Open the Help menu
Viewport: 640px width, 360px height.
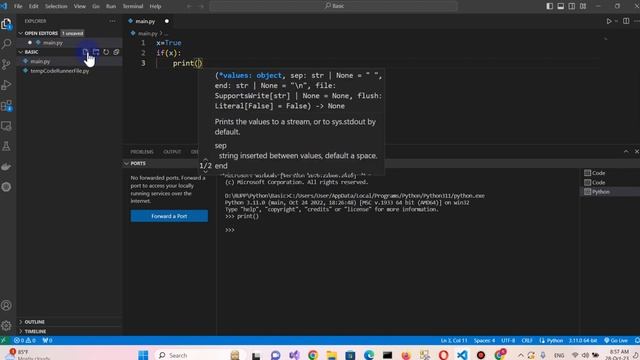click(x=155, y=6)
